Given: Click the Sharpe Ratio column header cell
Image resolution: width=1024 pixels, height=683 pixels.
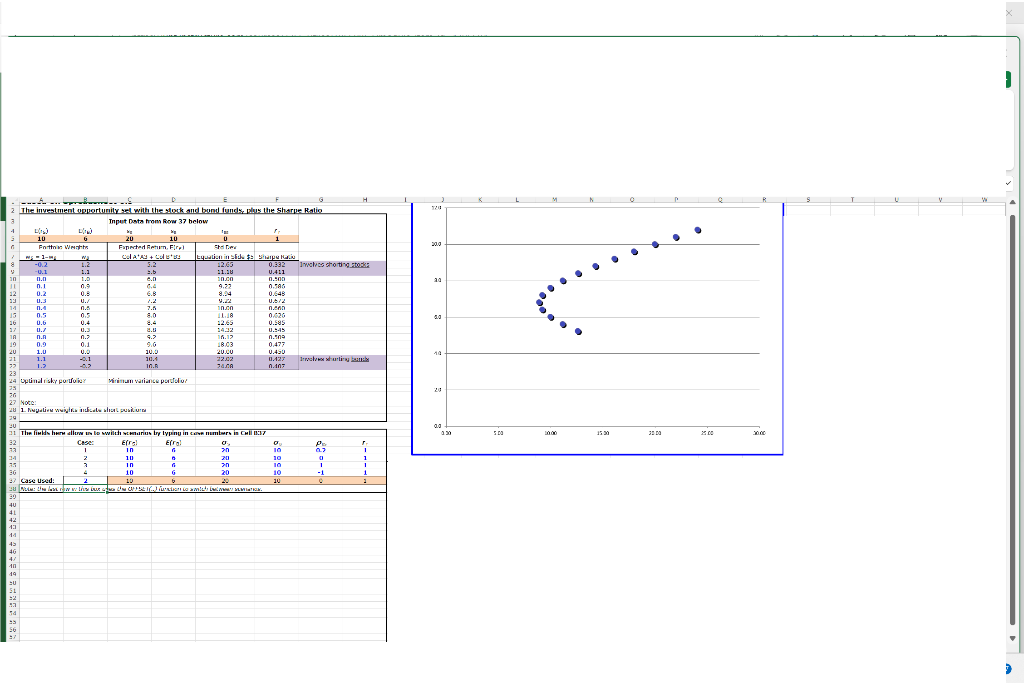Looking at the screenshot, I should (275, 257).
